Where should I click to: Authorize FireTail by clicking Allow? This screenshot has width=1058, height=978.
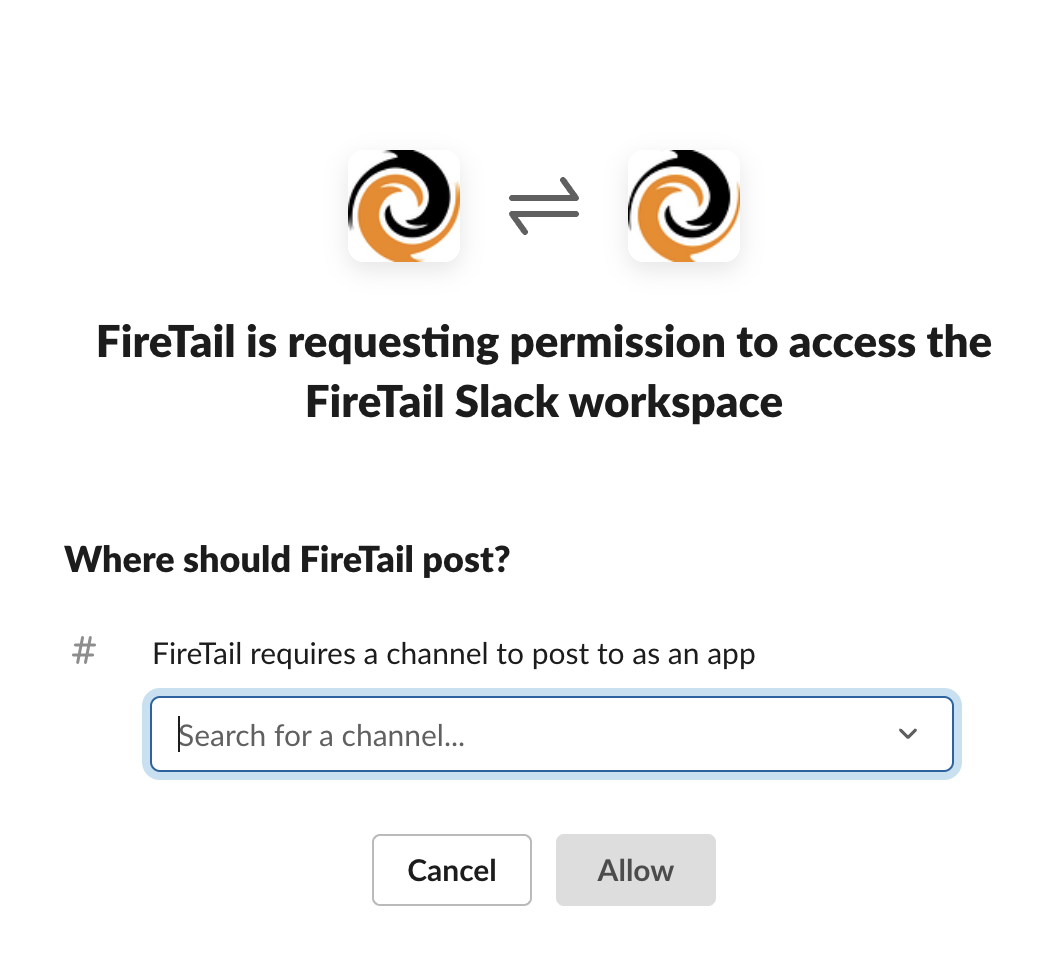[636, 870]
